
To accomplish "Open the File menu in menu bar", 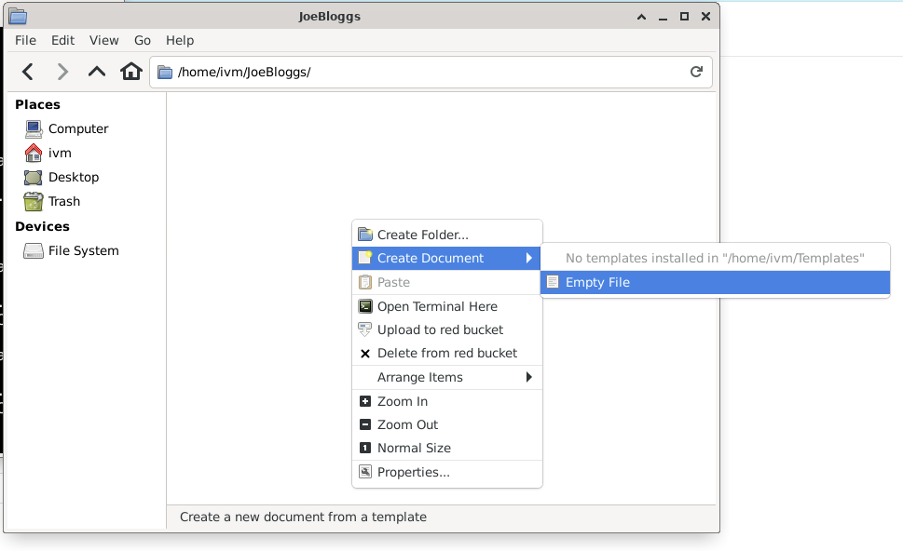I will point(25,40).
